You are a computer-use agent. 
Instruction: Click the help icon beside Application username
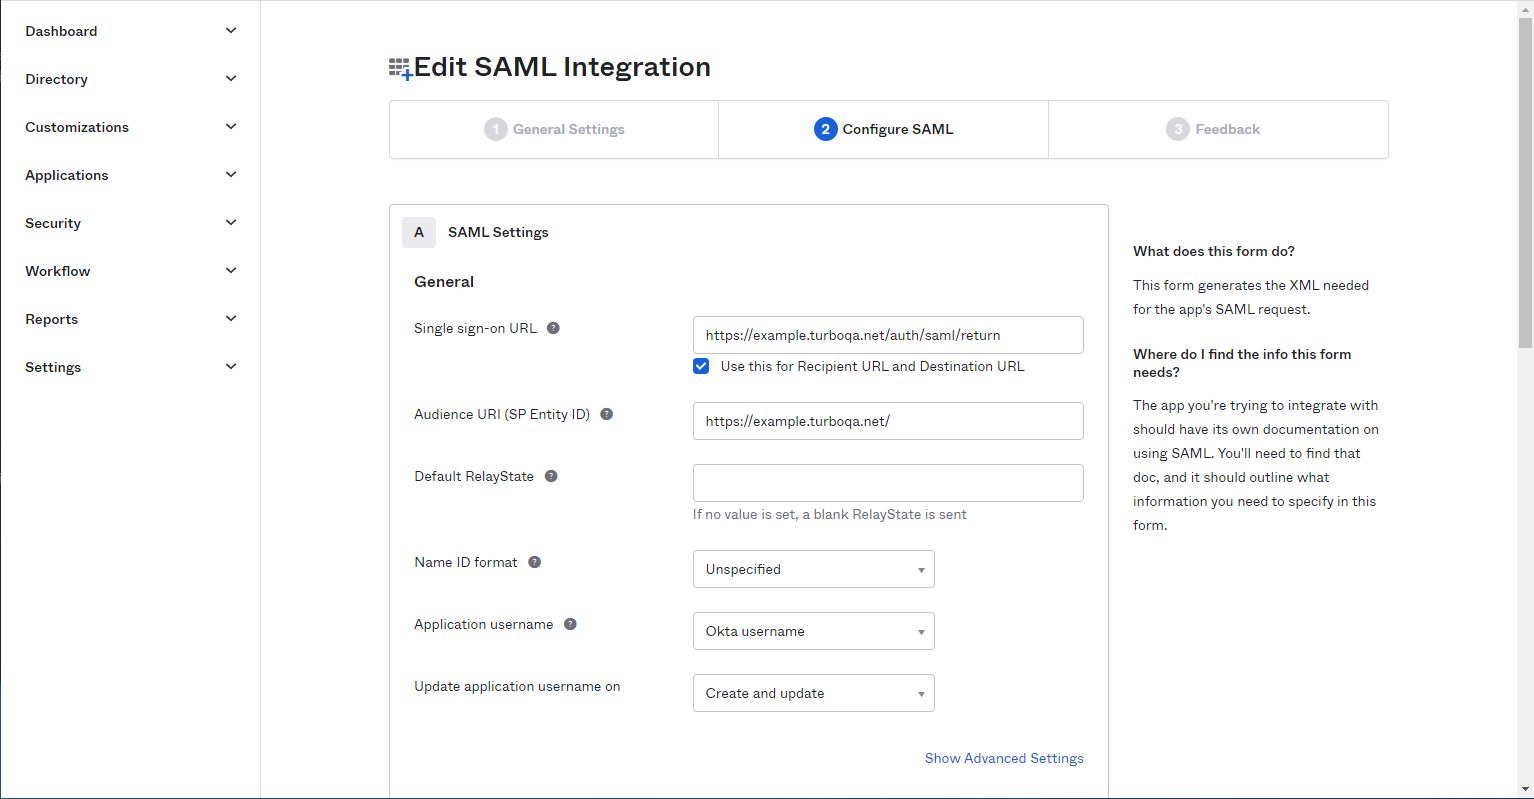tap(570, 623)
